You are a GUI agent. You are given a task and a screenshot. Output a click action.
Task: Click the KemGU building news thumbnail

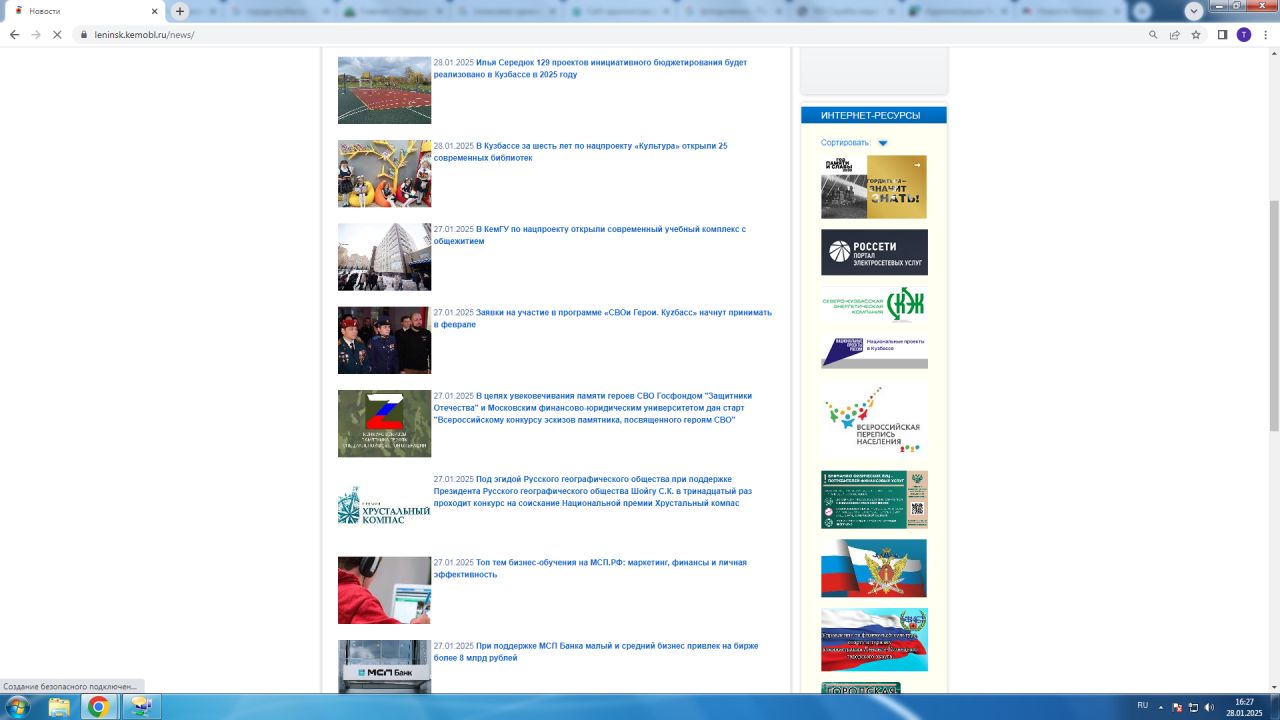coord(384,257)
